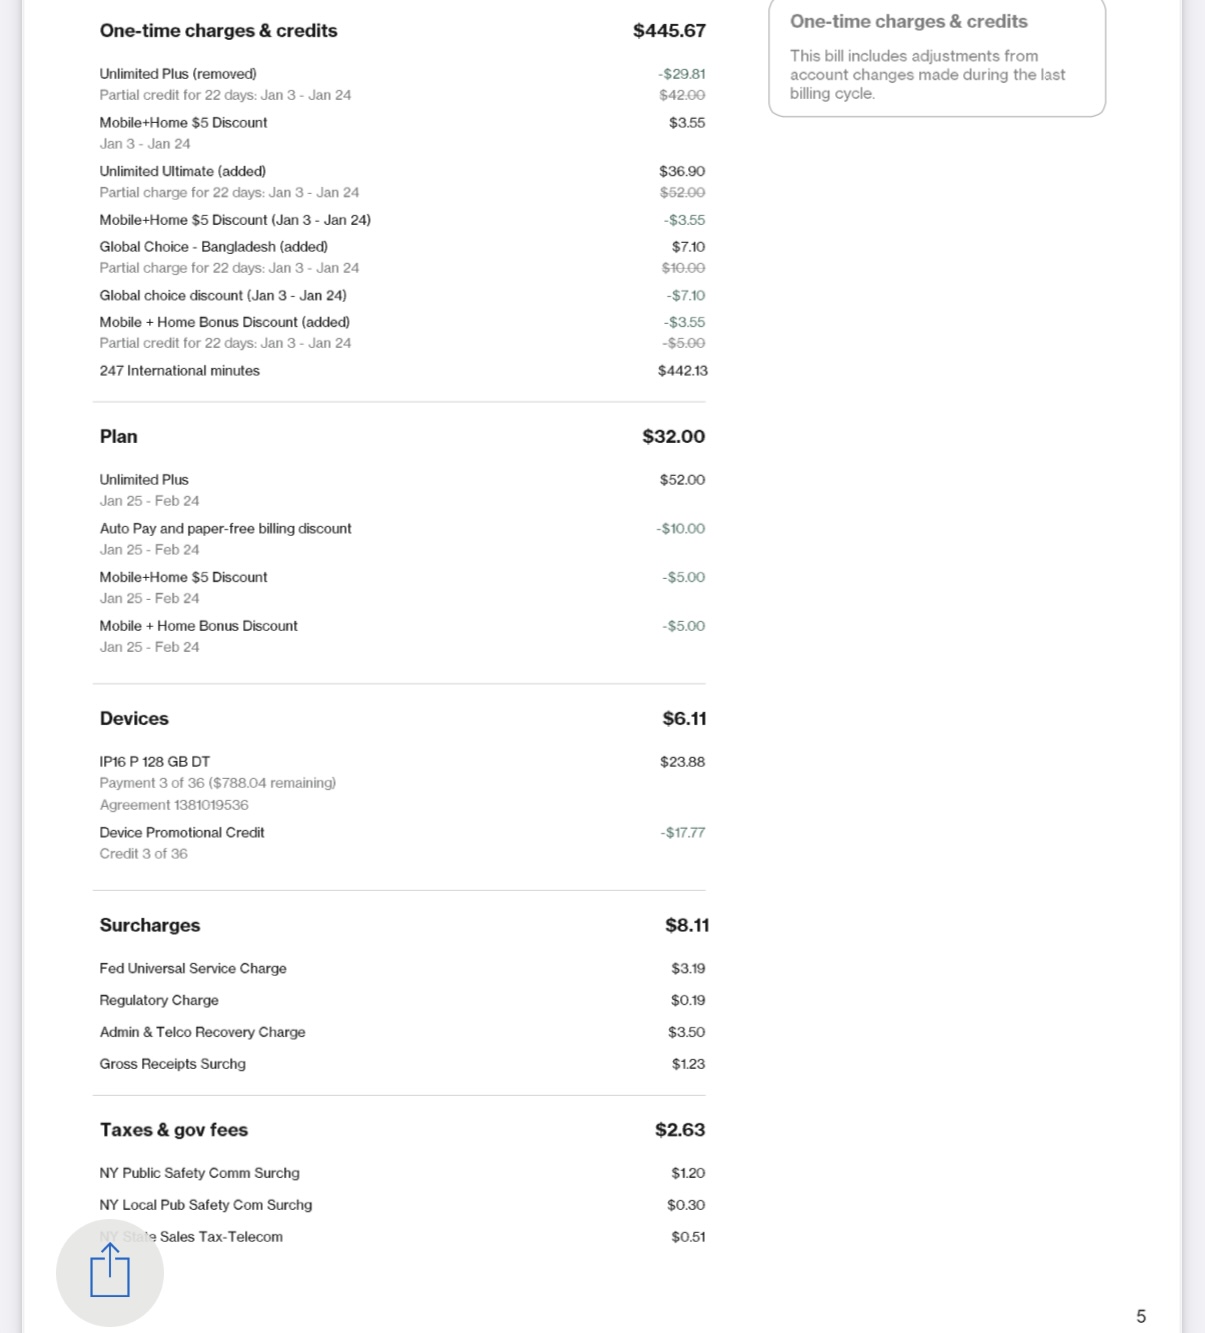Click NY Public Safety Comm Surchg line

coord(200,1174)
